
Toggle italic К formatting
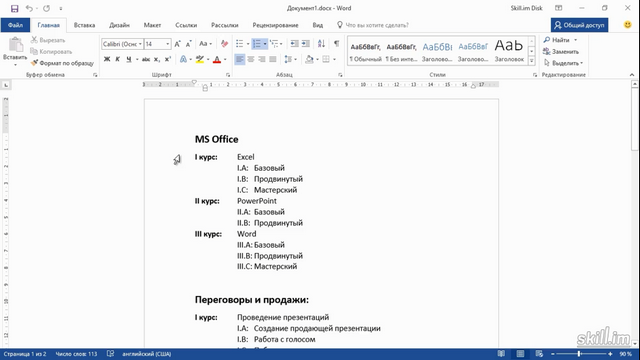(118, 60)
